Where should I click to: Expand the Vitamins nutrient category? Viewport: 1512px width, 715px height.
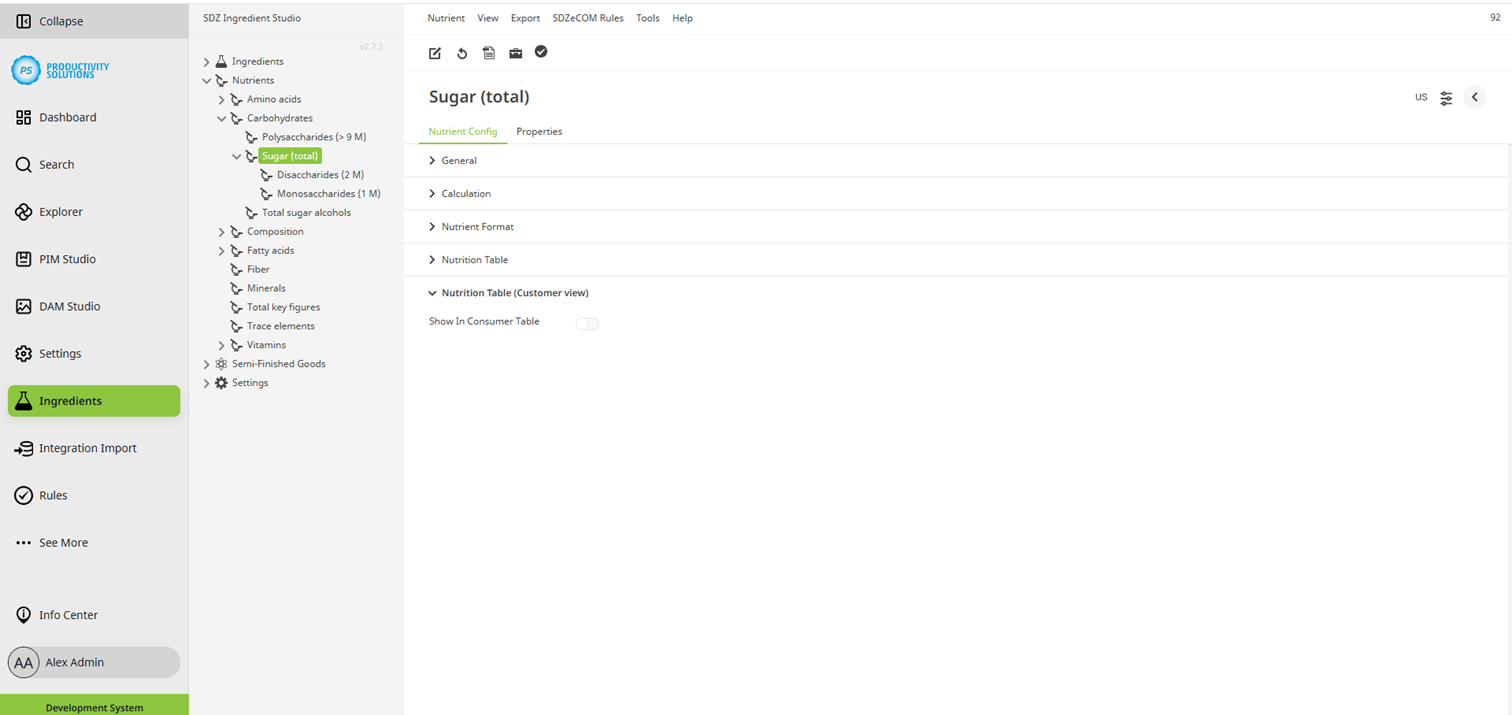tap(221, 345)
